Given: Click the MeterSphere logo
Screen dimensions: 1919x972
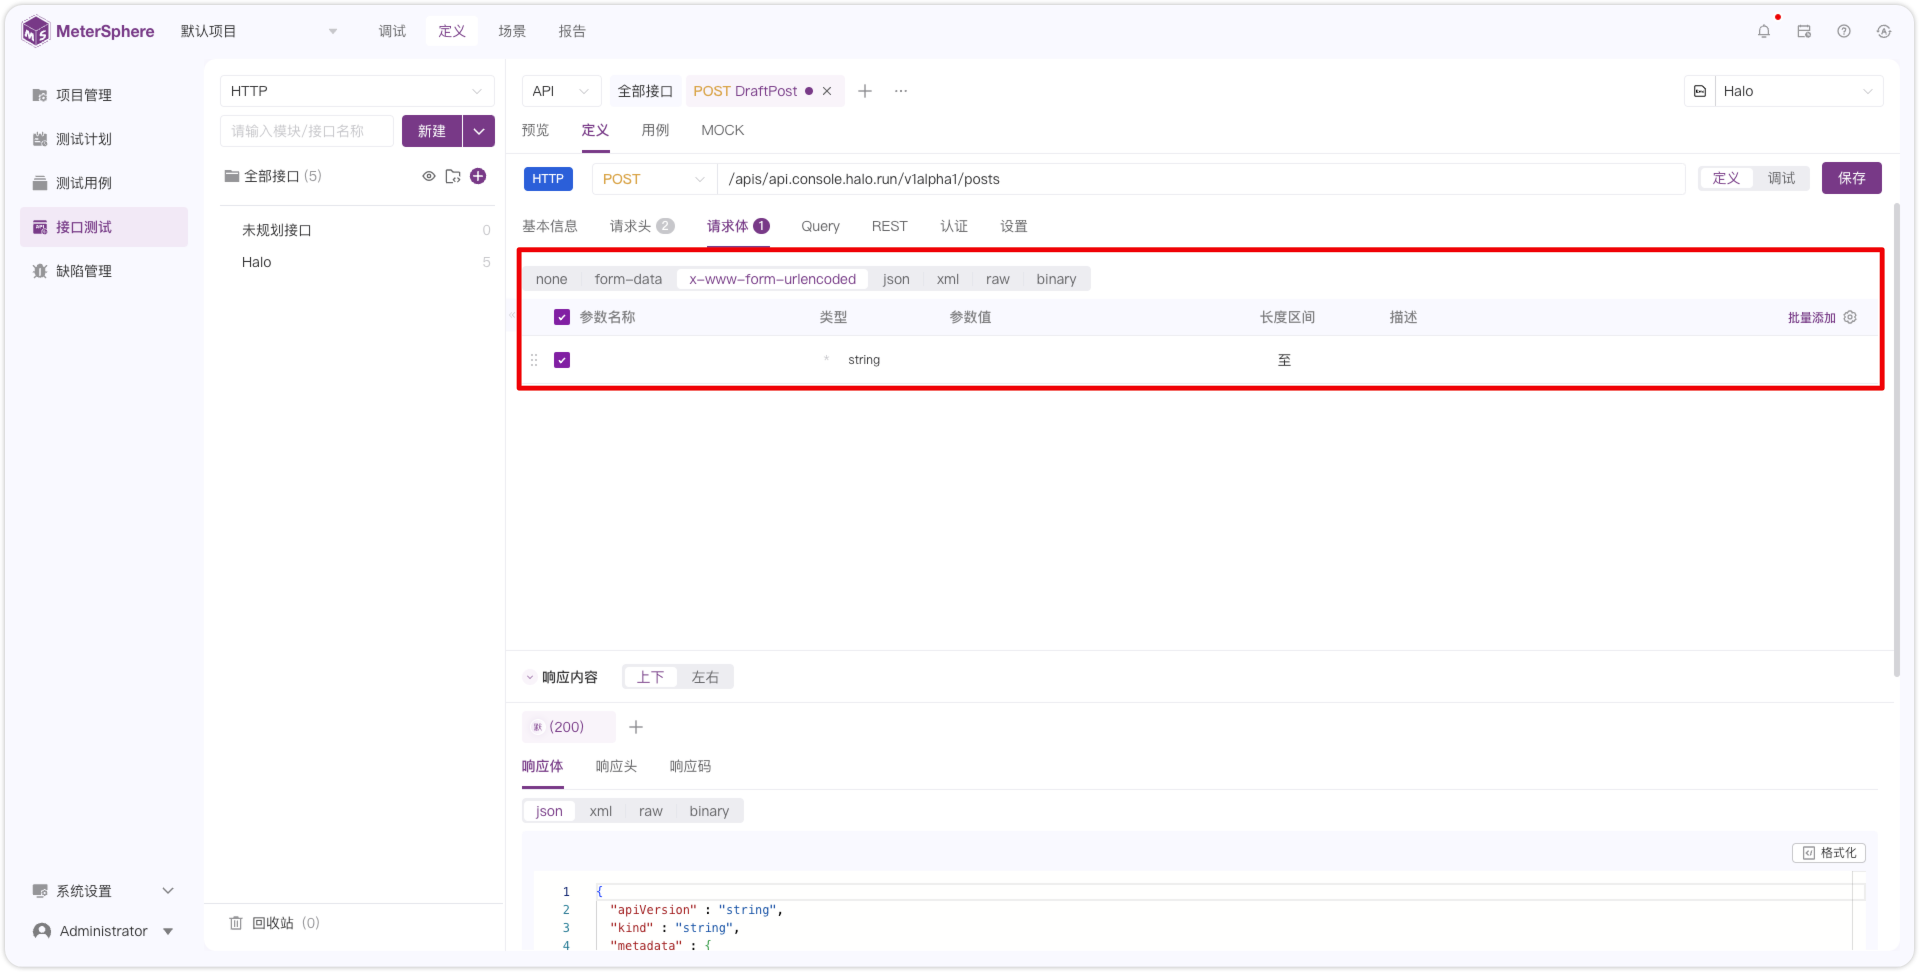Looking at the screenshot, I should click(x=88, y=31).
